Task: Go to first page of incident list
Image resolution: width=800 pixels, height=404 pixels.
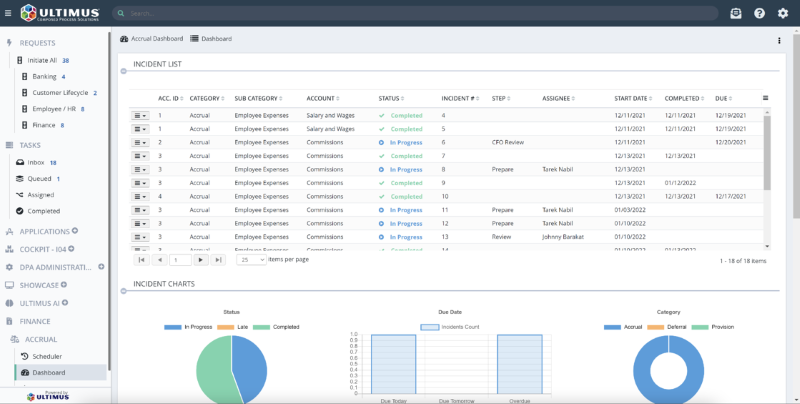Action: (141, 260)
